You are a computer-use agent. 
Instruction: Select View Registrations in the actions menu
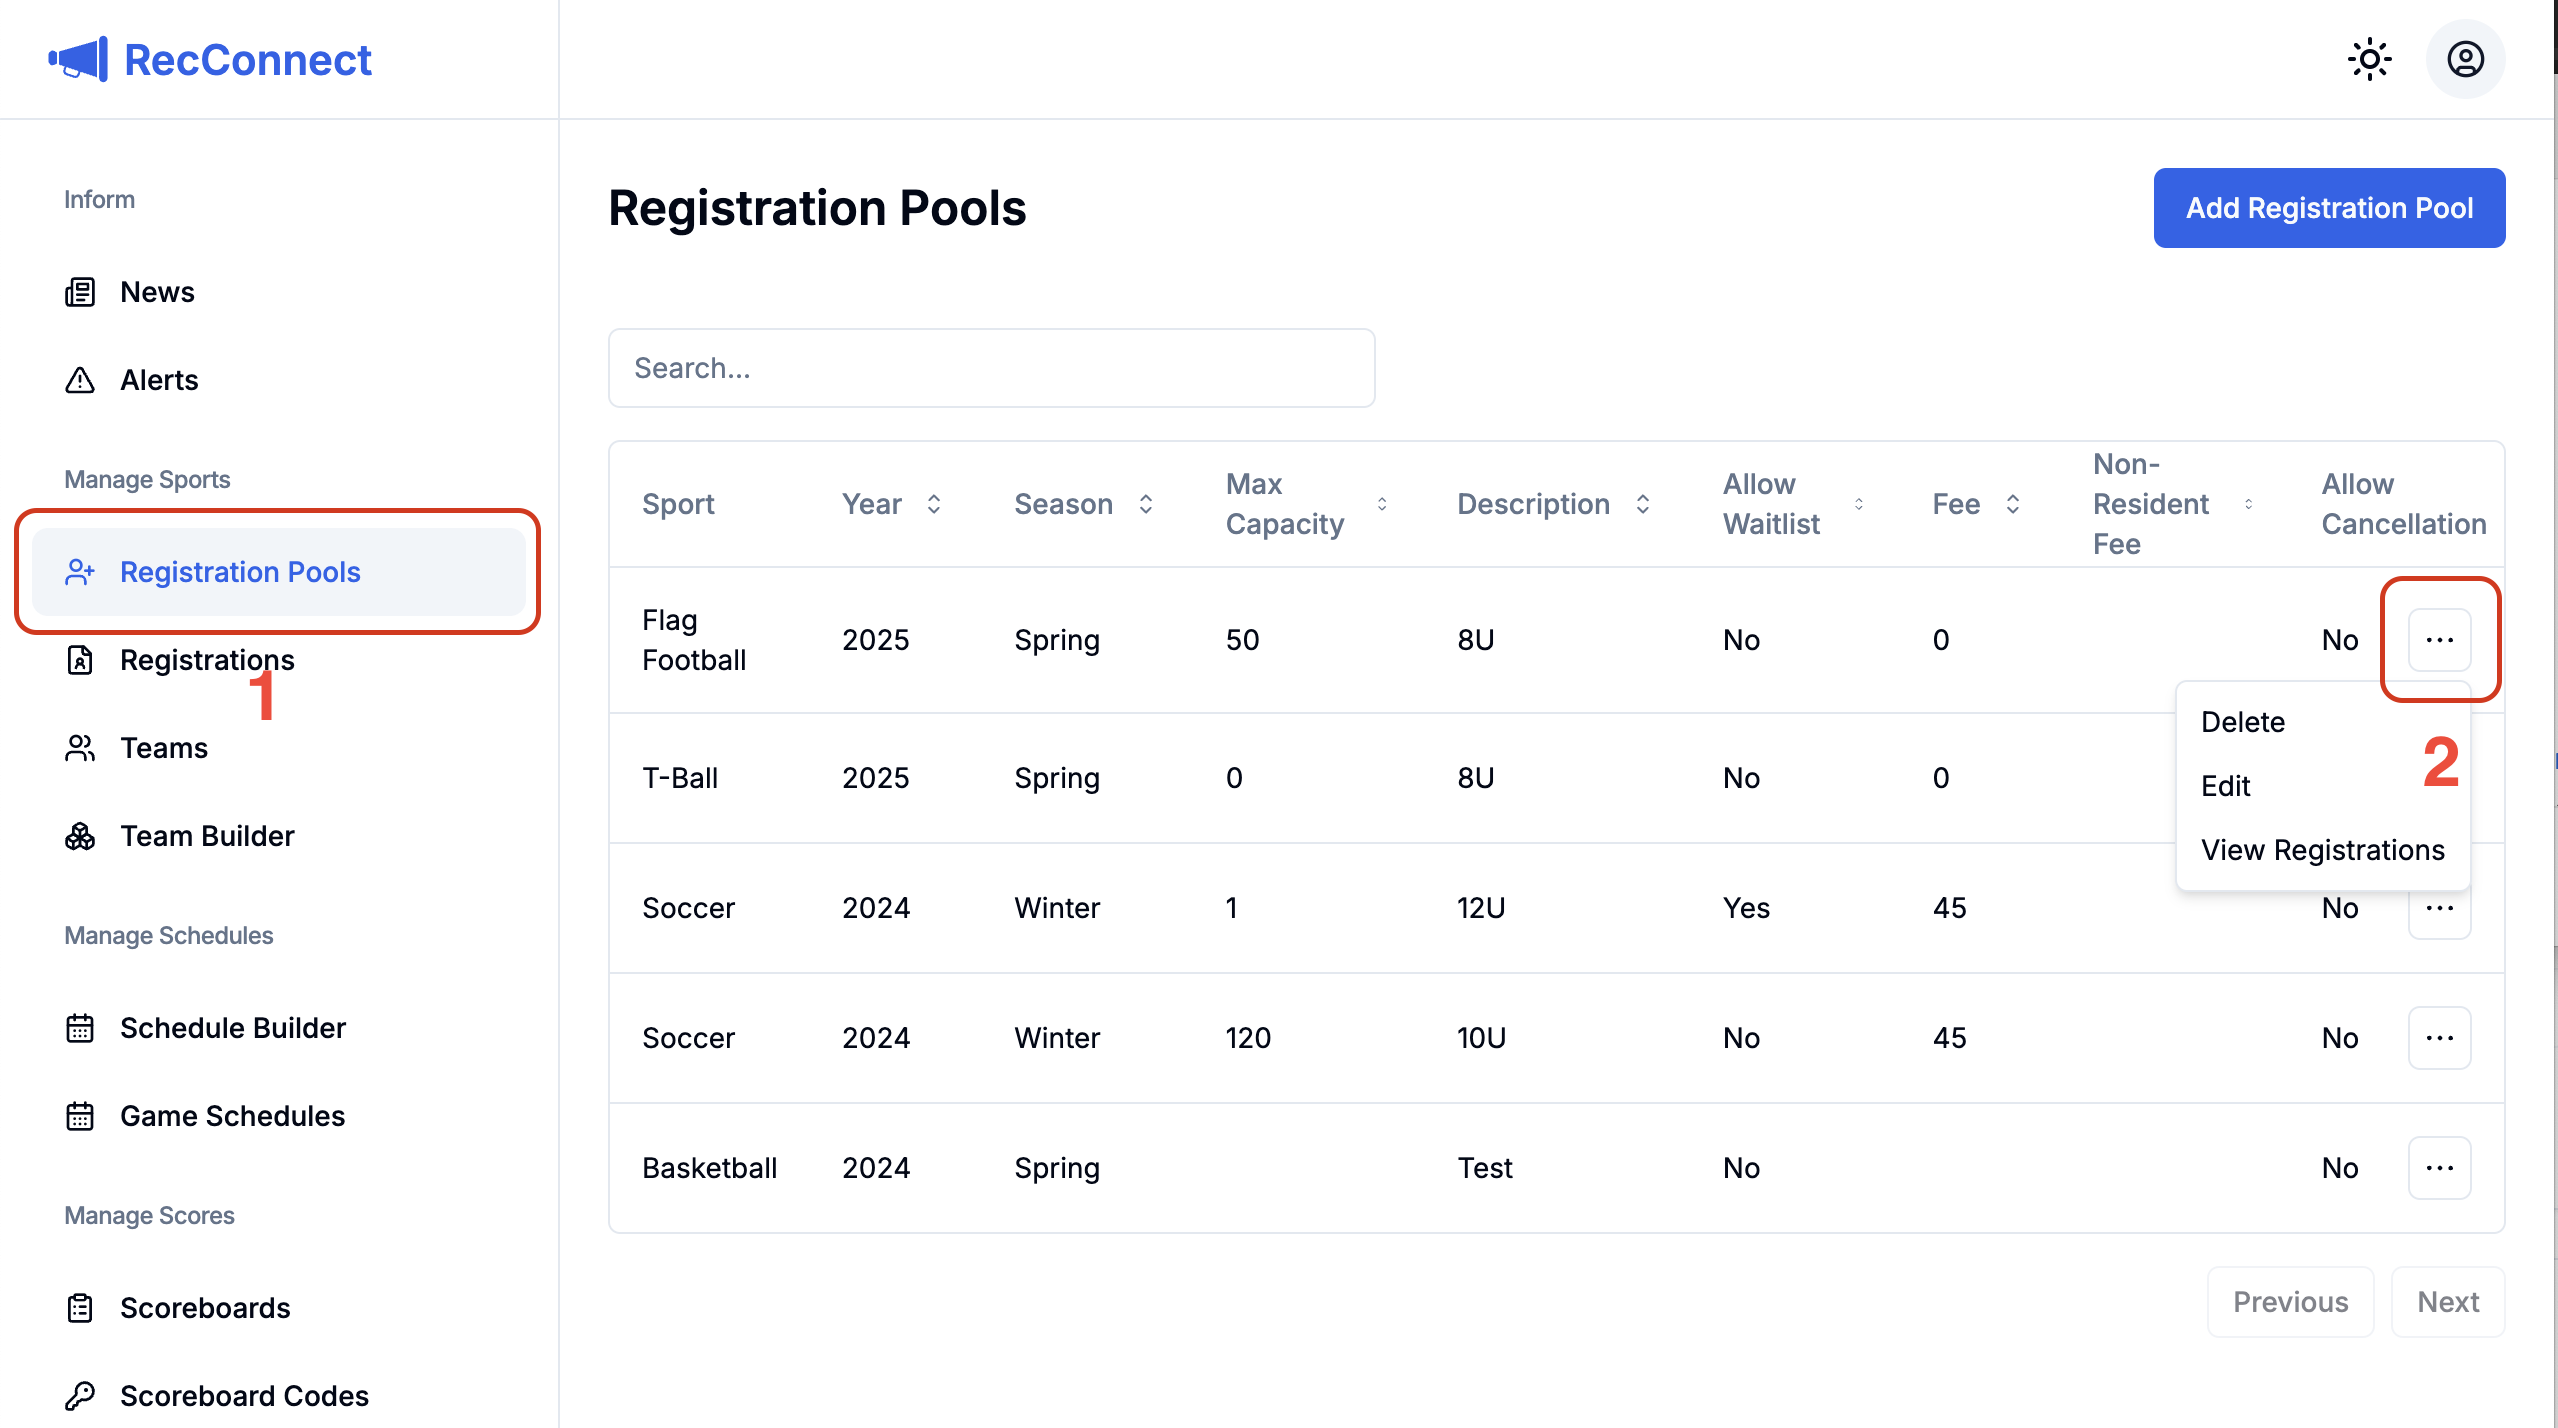(x=2322, y=850)
